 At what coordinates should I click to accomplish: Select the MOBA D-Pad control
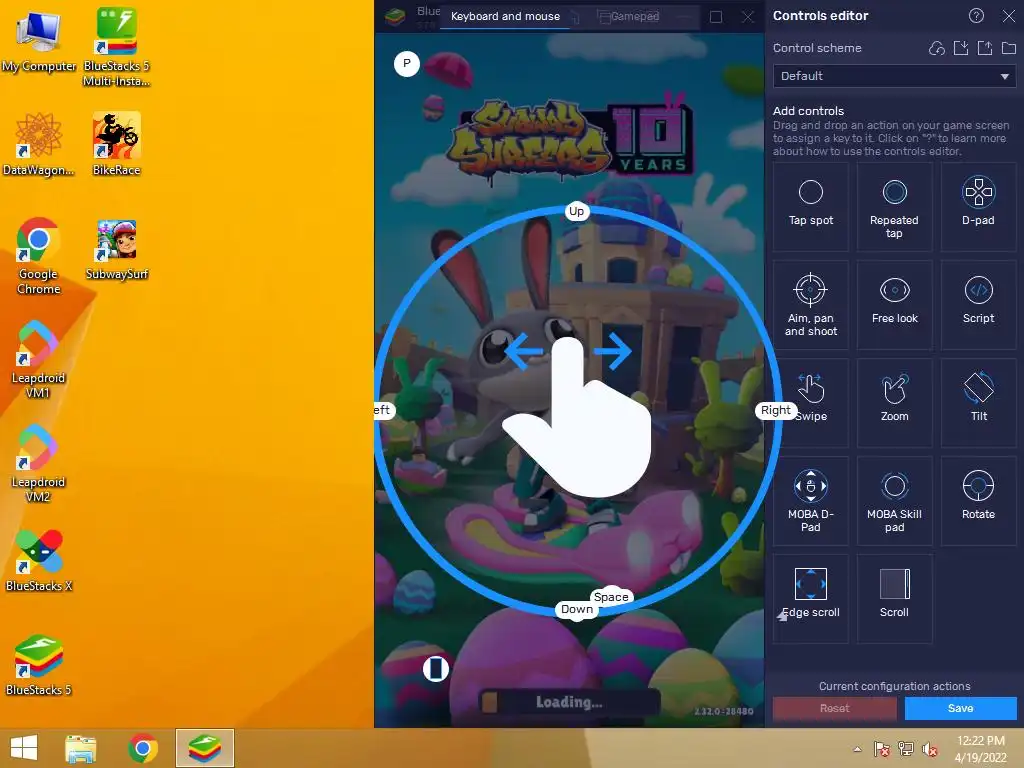(x=810, y=500)
